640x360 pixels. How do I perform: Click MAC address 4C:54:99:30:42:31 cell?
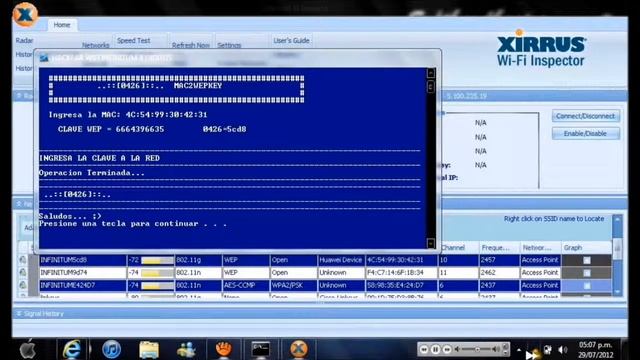[x=401, y=260]
